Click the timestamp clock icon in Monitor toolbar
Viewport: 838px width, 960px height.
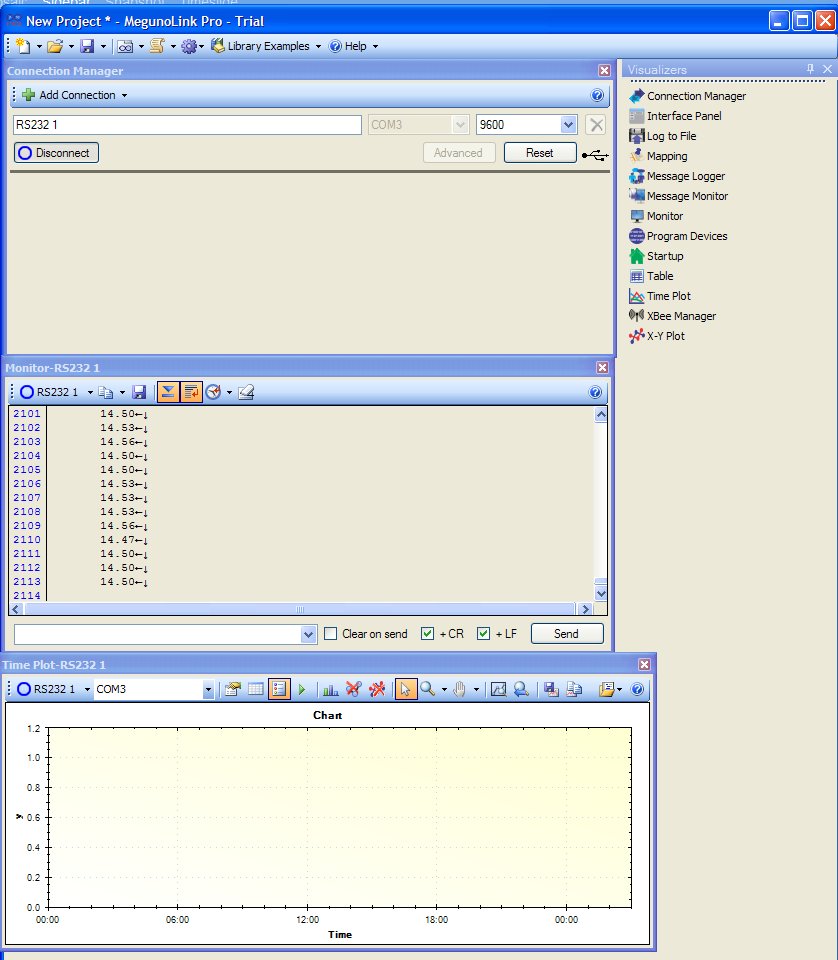(x=213, y=392)
